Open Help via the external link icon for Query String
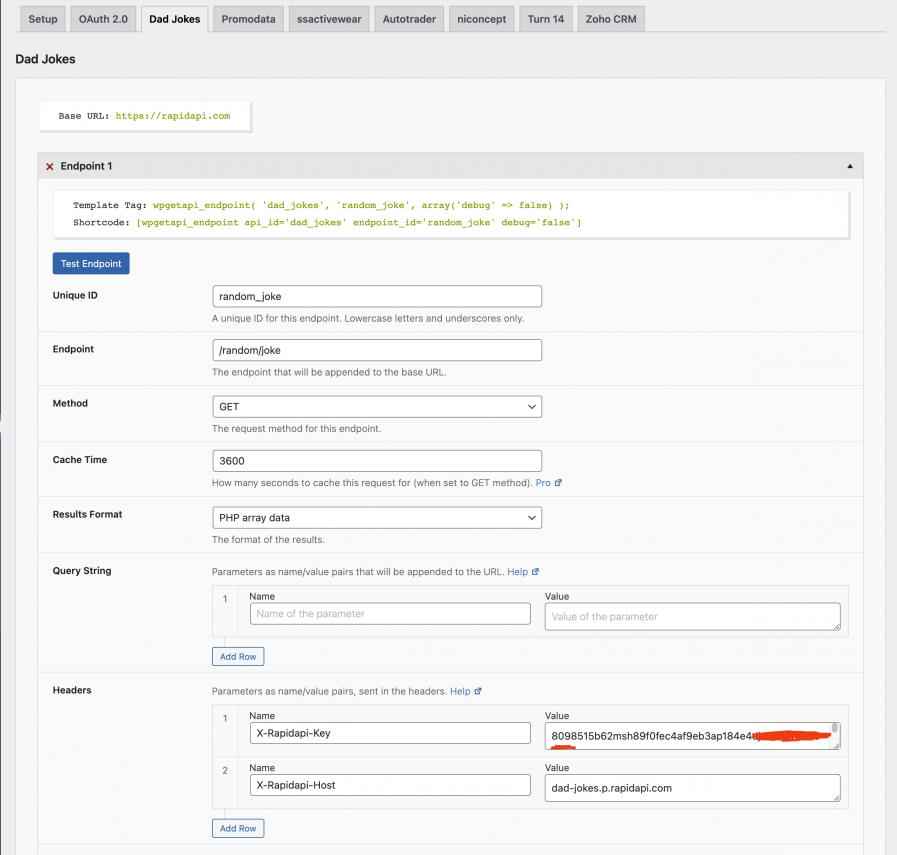The image size is (897, 855). (x=536, y=571)
